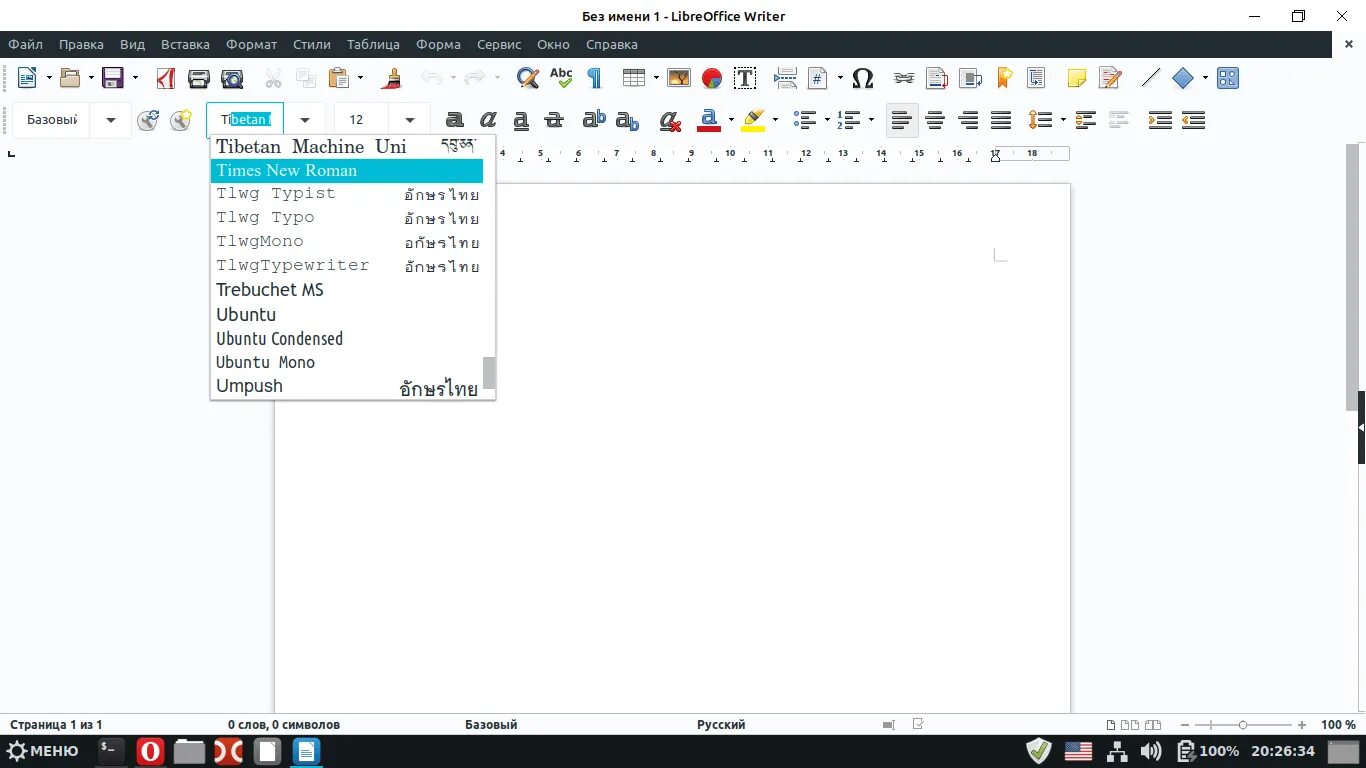Expand the font color palette arrow
Image resolution: width=1366 pixels, height=768 pixels.
(732, 121)
